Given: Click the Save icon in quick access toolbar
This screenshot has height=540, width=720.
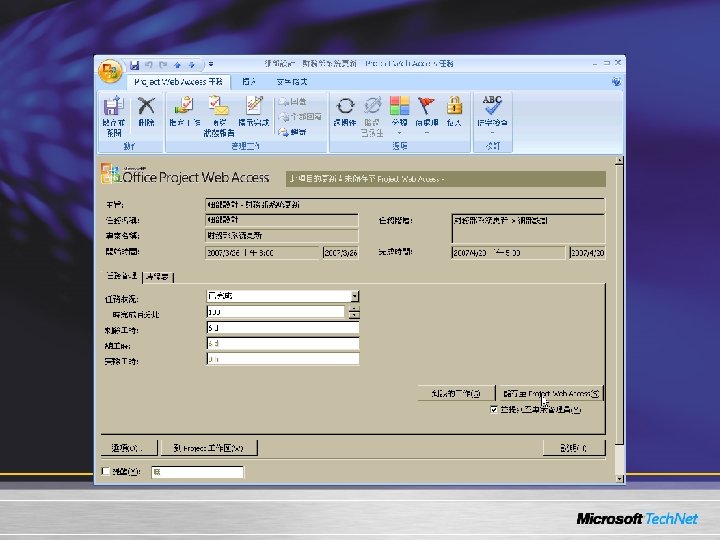Looking at the screenshot, I should click(134, 65).
